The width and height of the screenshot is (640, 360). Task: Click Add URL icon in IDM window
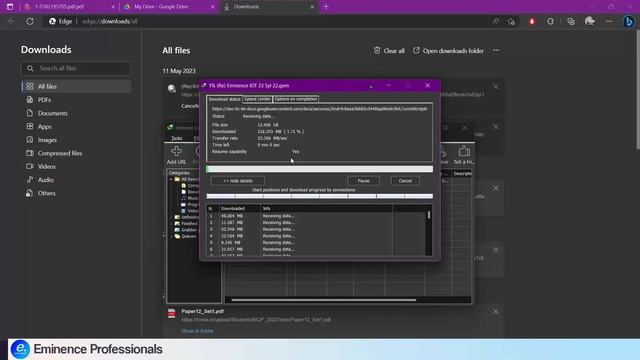[176, 155]
